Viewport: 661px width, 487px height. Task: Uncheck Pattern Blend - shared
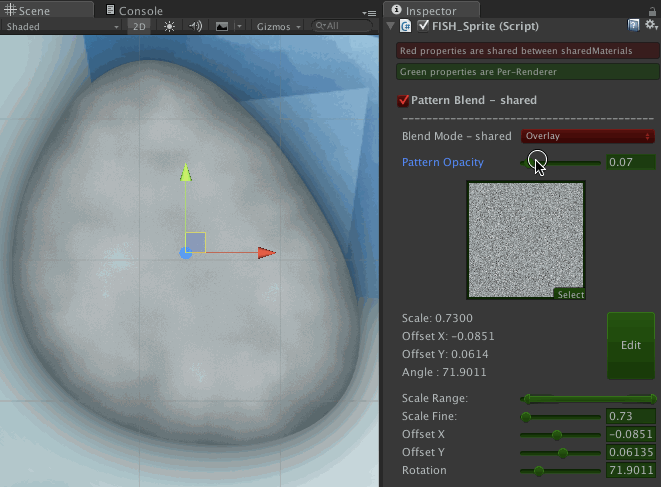pyautogui.click(x=404, y=101)
